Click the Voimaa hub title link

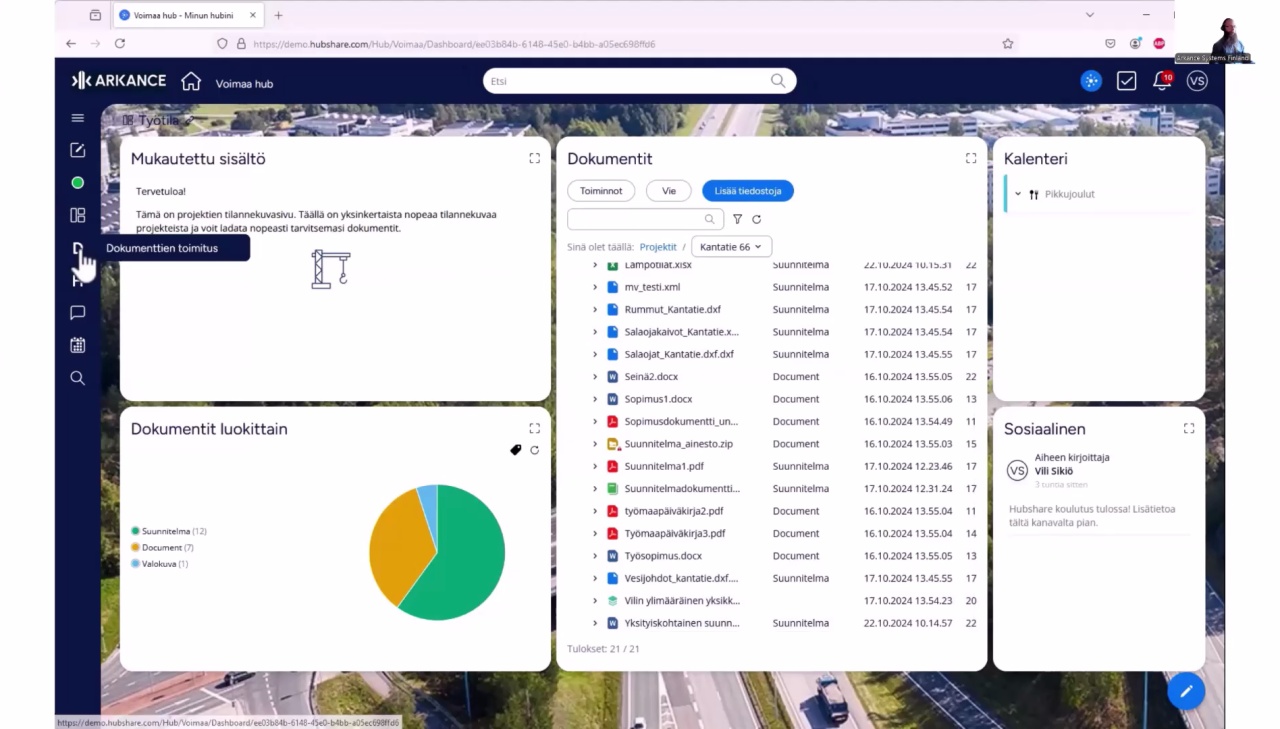pos(244,84)
